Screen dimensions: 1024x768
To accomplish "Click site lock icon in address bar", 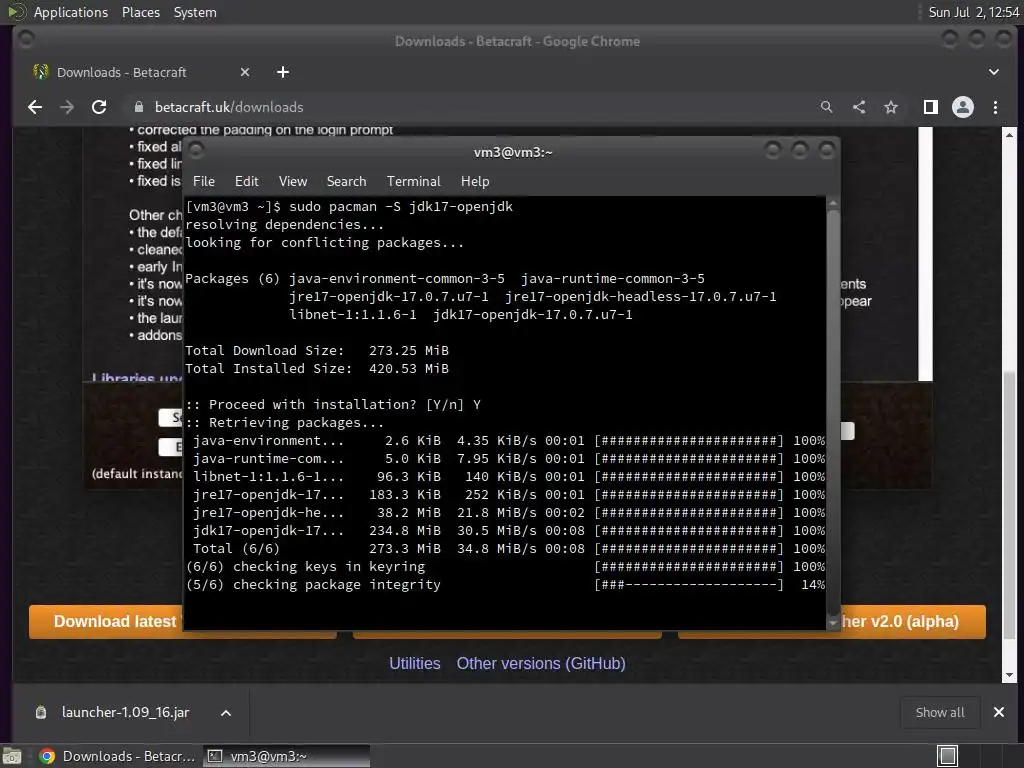I will coord(138,107).
